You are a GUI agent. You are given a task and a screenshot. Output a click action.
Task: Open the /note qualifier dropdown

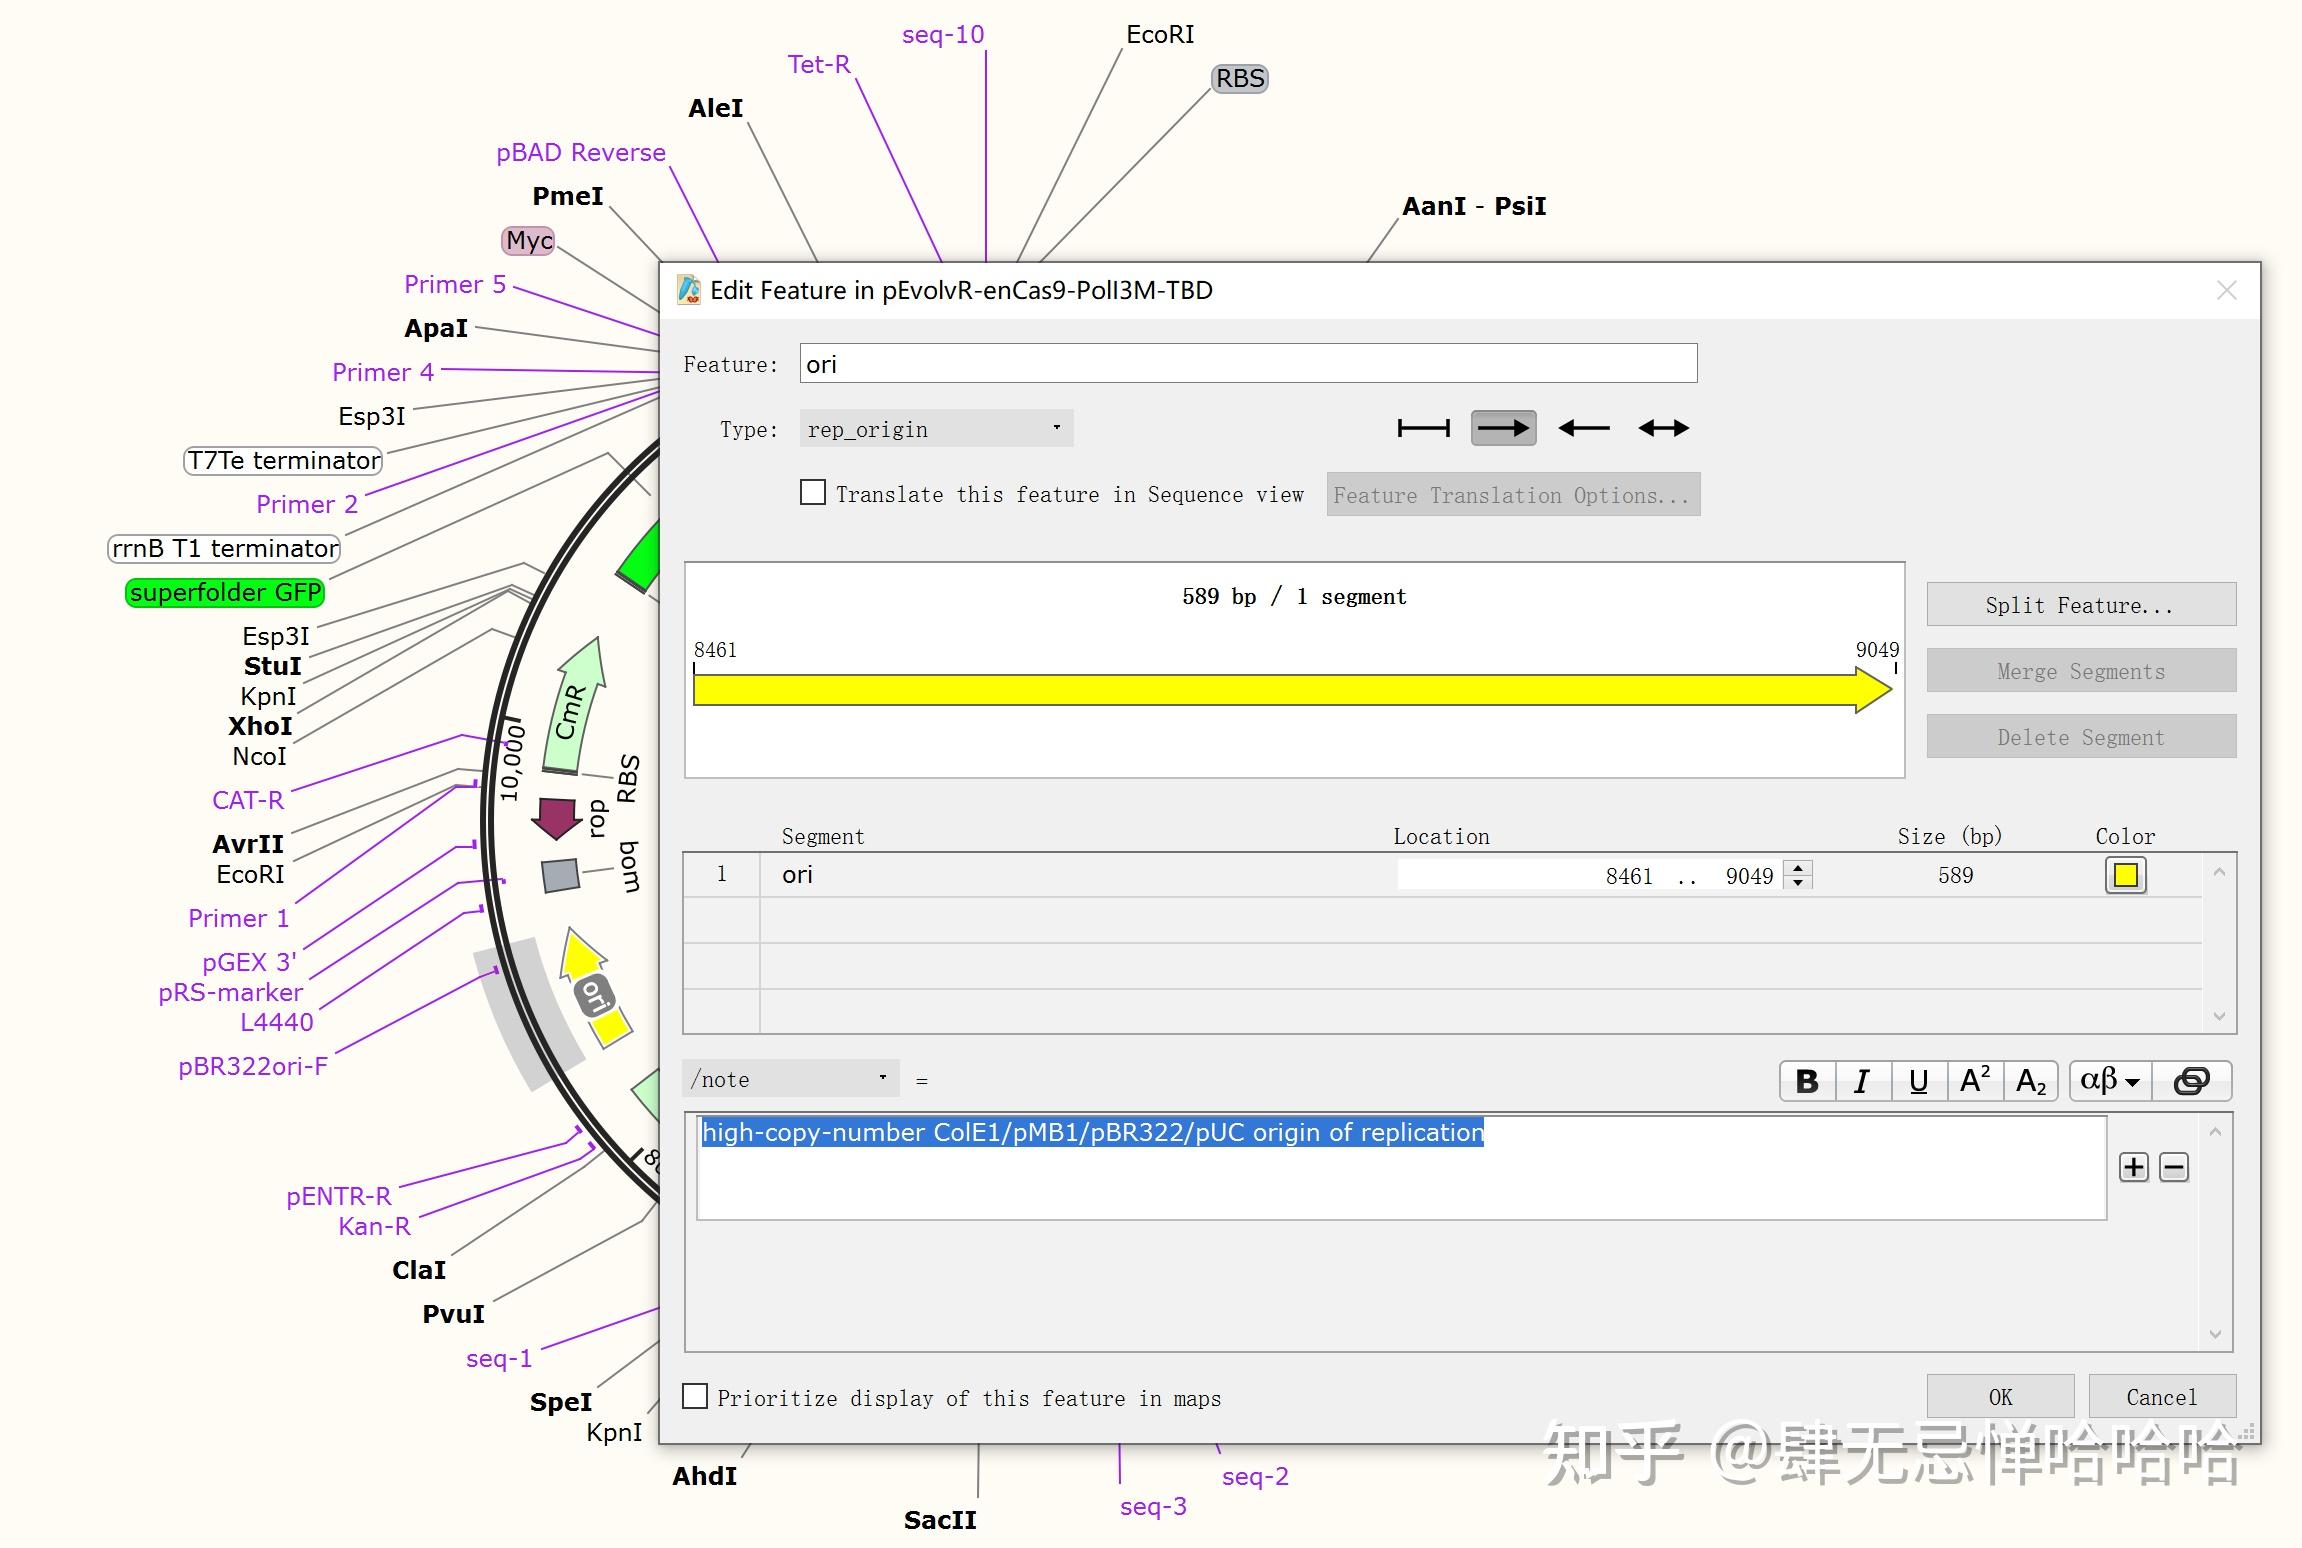[790, 1079]
